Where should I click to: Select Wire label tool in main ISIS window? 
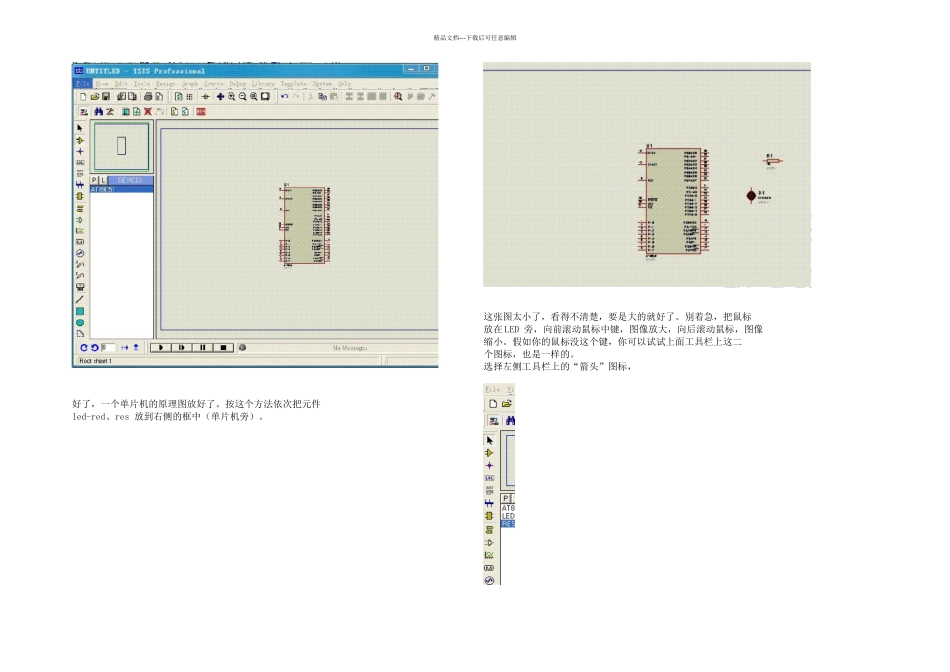[80, 162]
